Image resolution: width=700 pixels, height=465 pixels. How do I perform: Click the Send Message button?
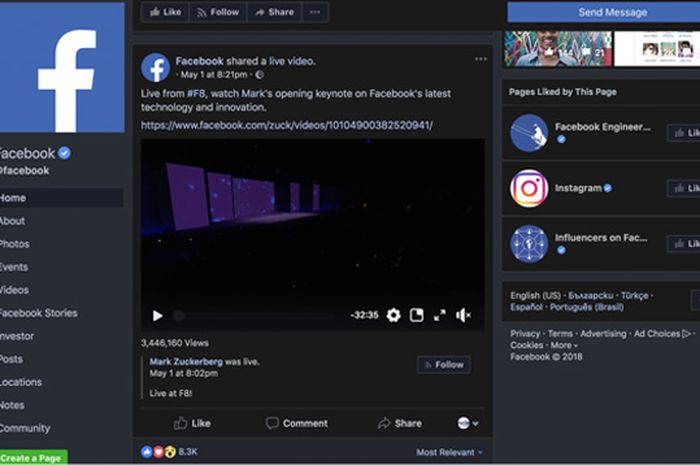(604, 12)
